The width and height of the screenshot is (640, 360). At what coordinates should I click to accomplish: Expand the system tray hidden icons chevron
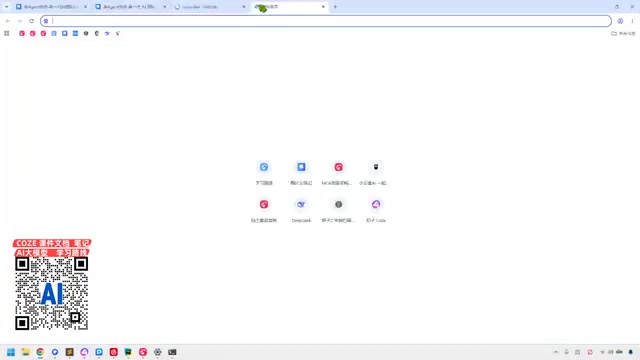[x=556, y=352]
